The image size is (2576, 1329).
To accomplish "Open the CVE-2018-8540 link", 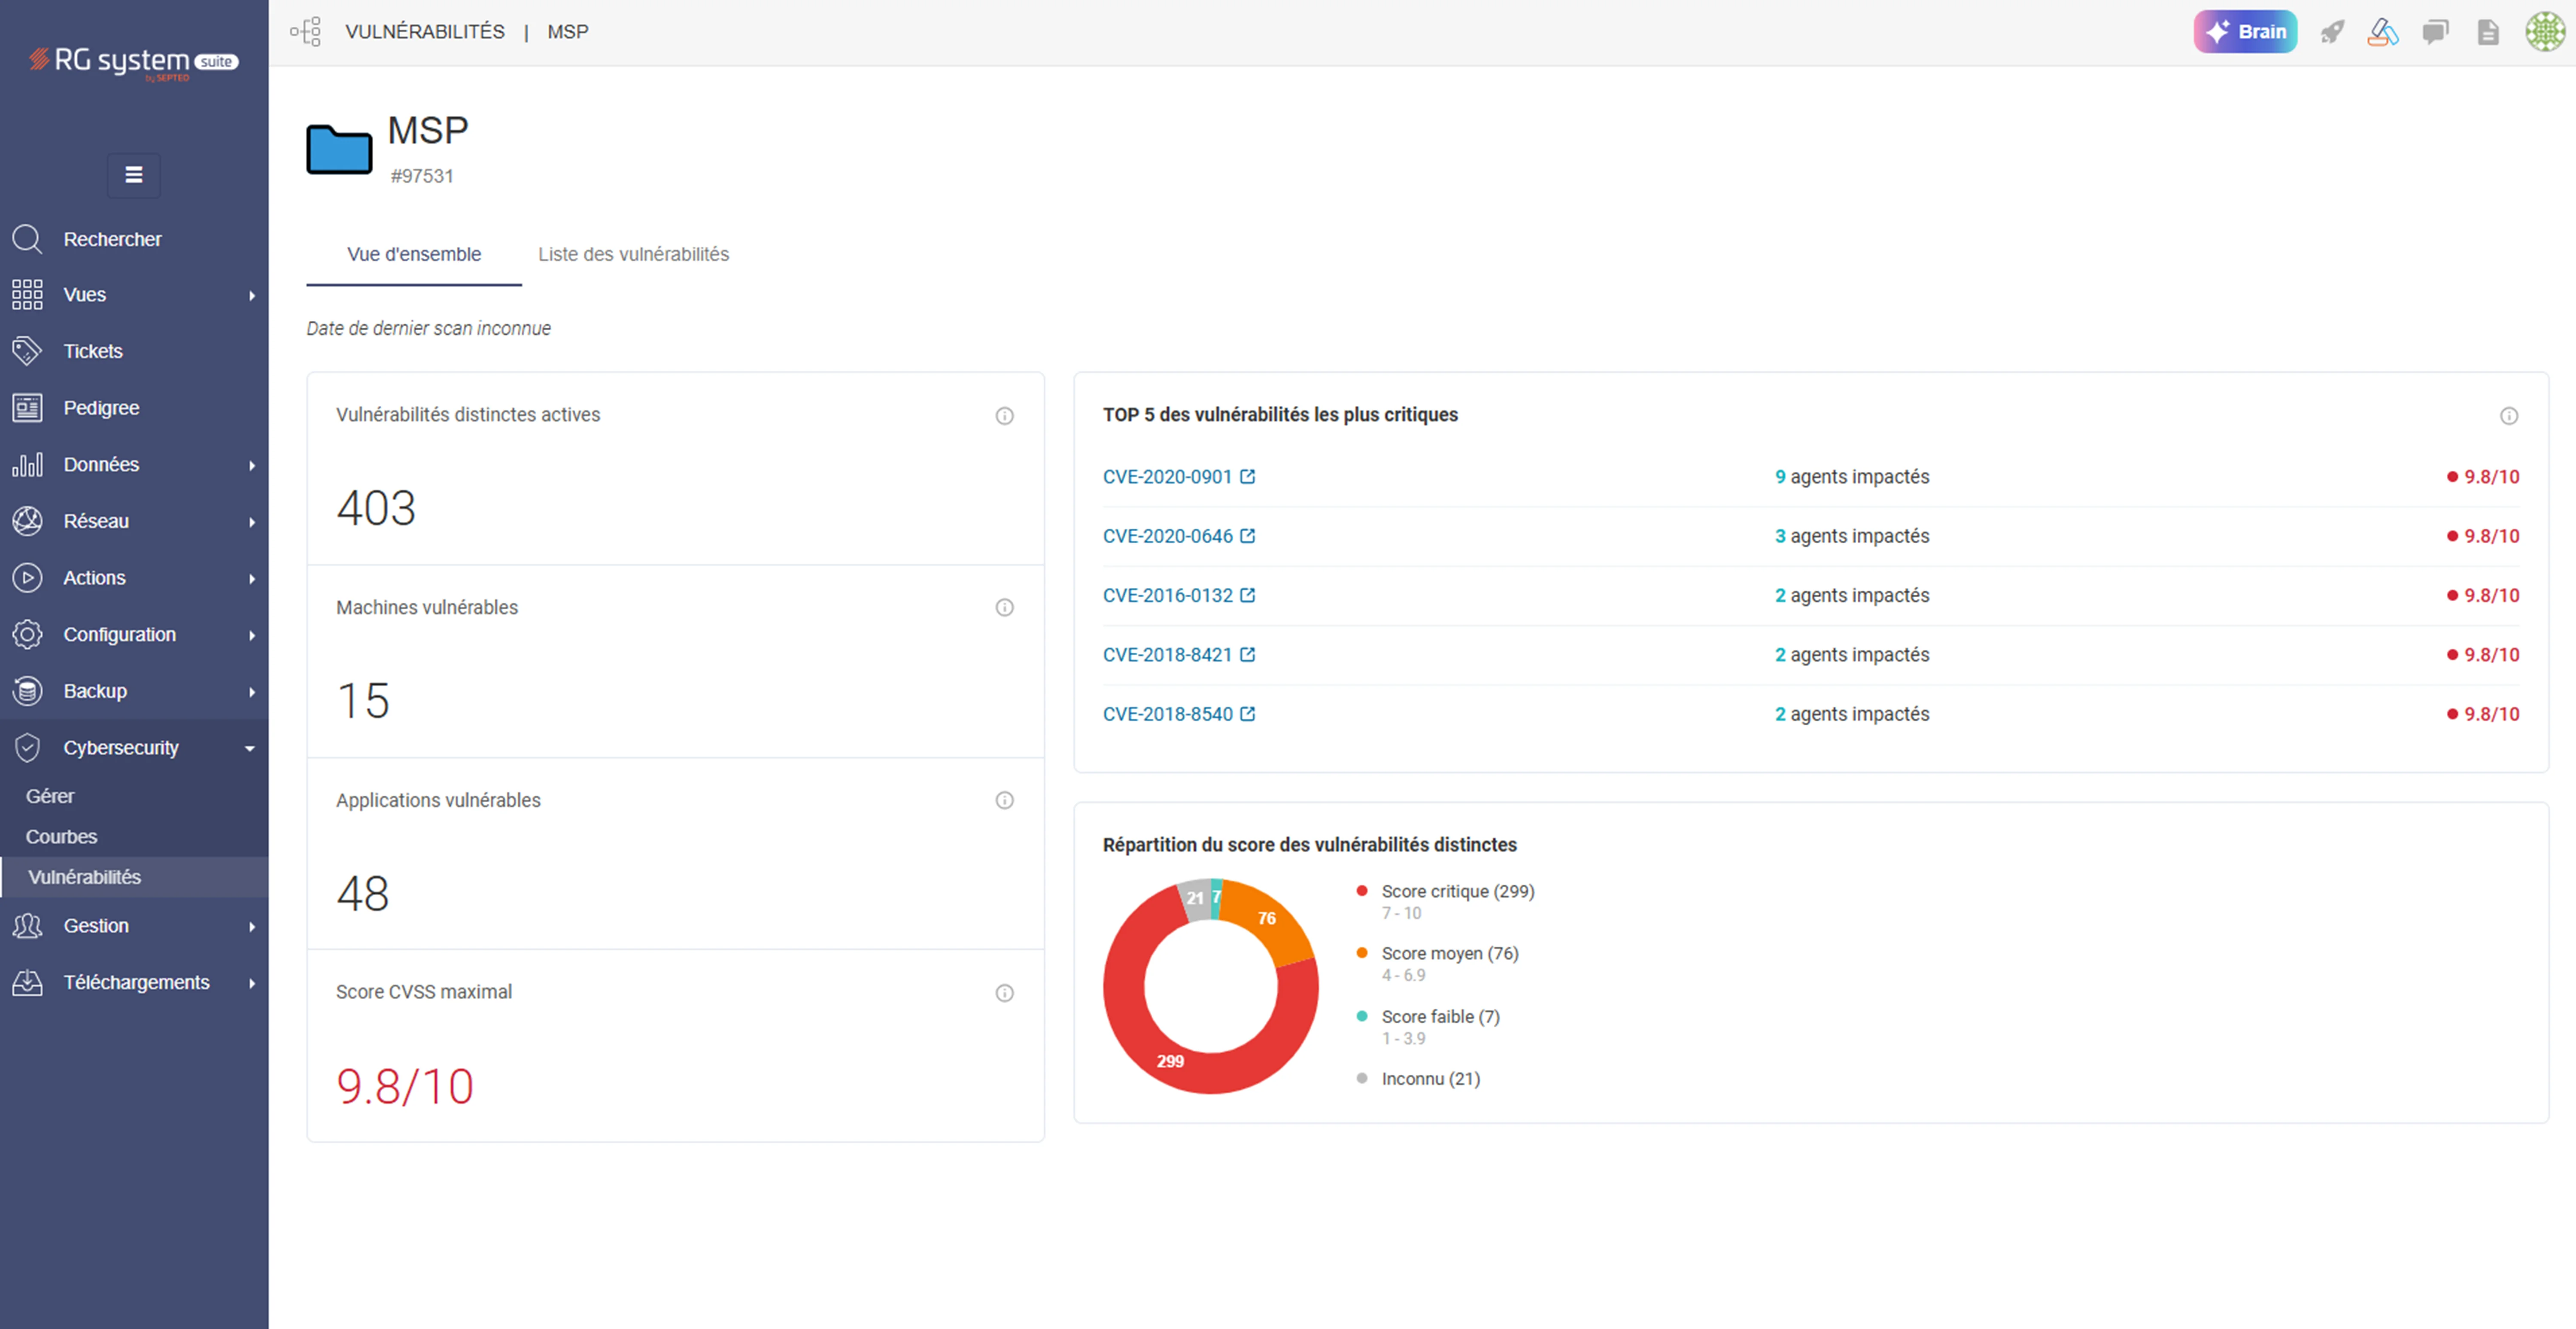I will pyautogui.click(x=1179, y=714).
